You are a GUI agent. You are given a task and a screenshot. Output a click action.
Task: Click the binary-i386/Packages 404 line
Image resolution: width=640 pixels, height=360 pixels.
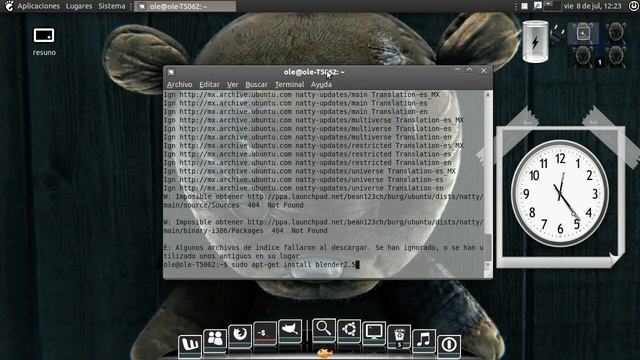click(x=246, y=231)
